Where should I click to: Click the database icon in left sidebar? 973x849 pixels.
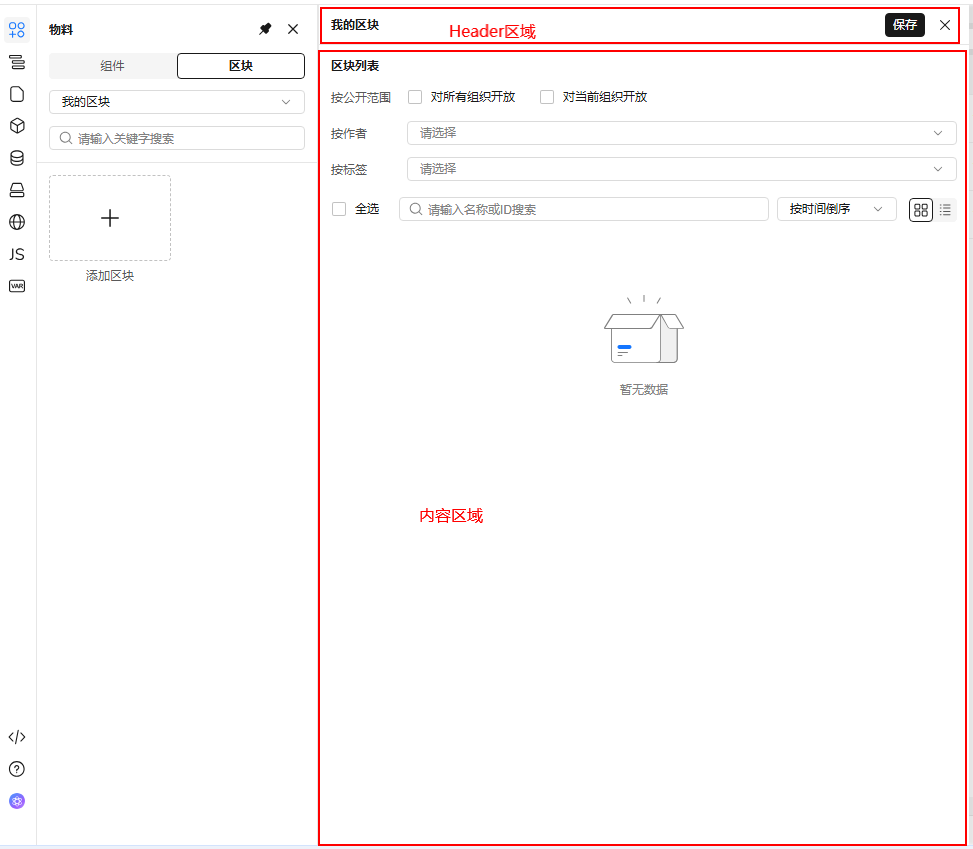pyautogui.click(x=16, y=158)
